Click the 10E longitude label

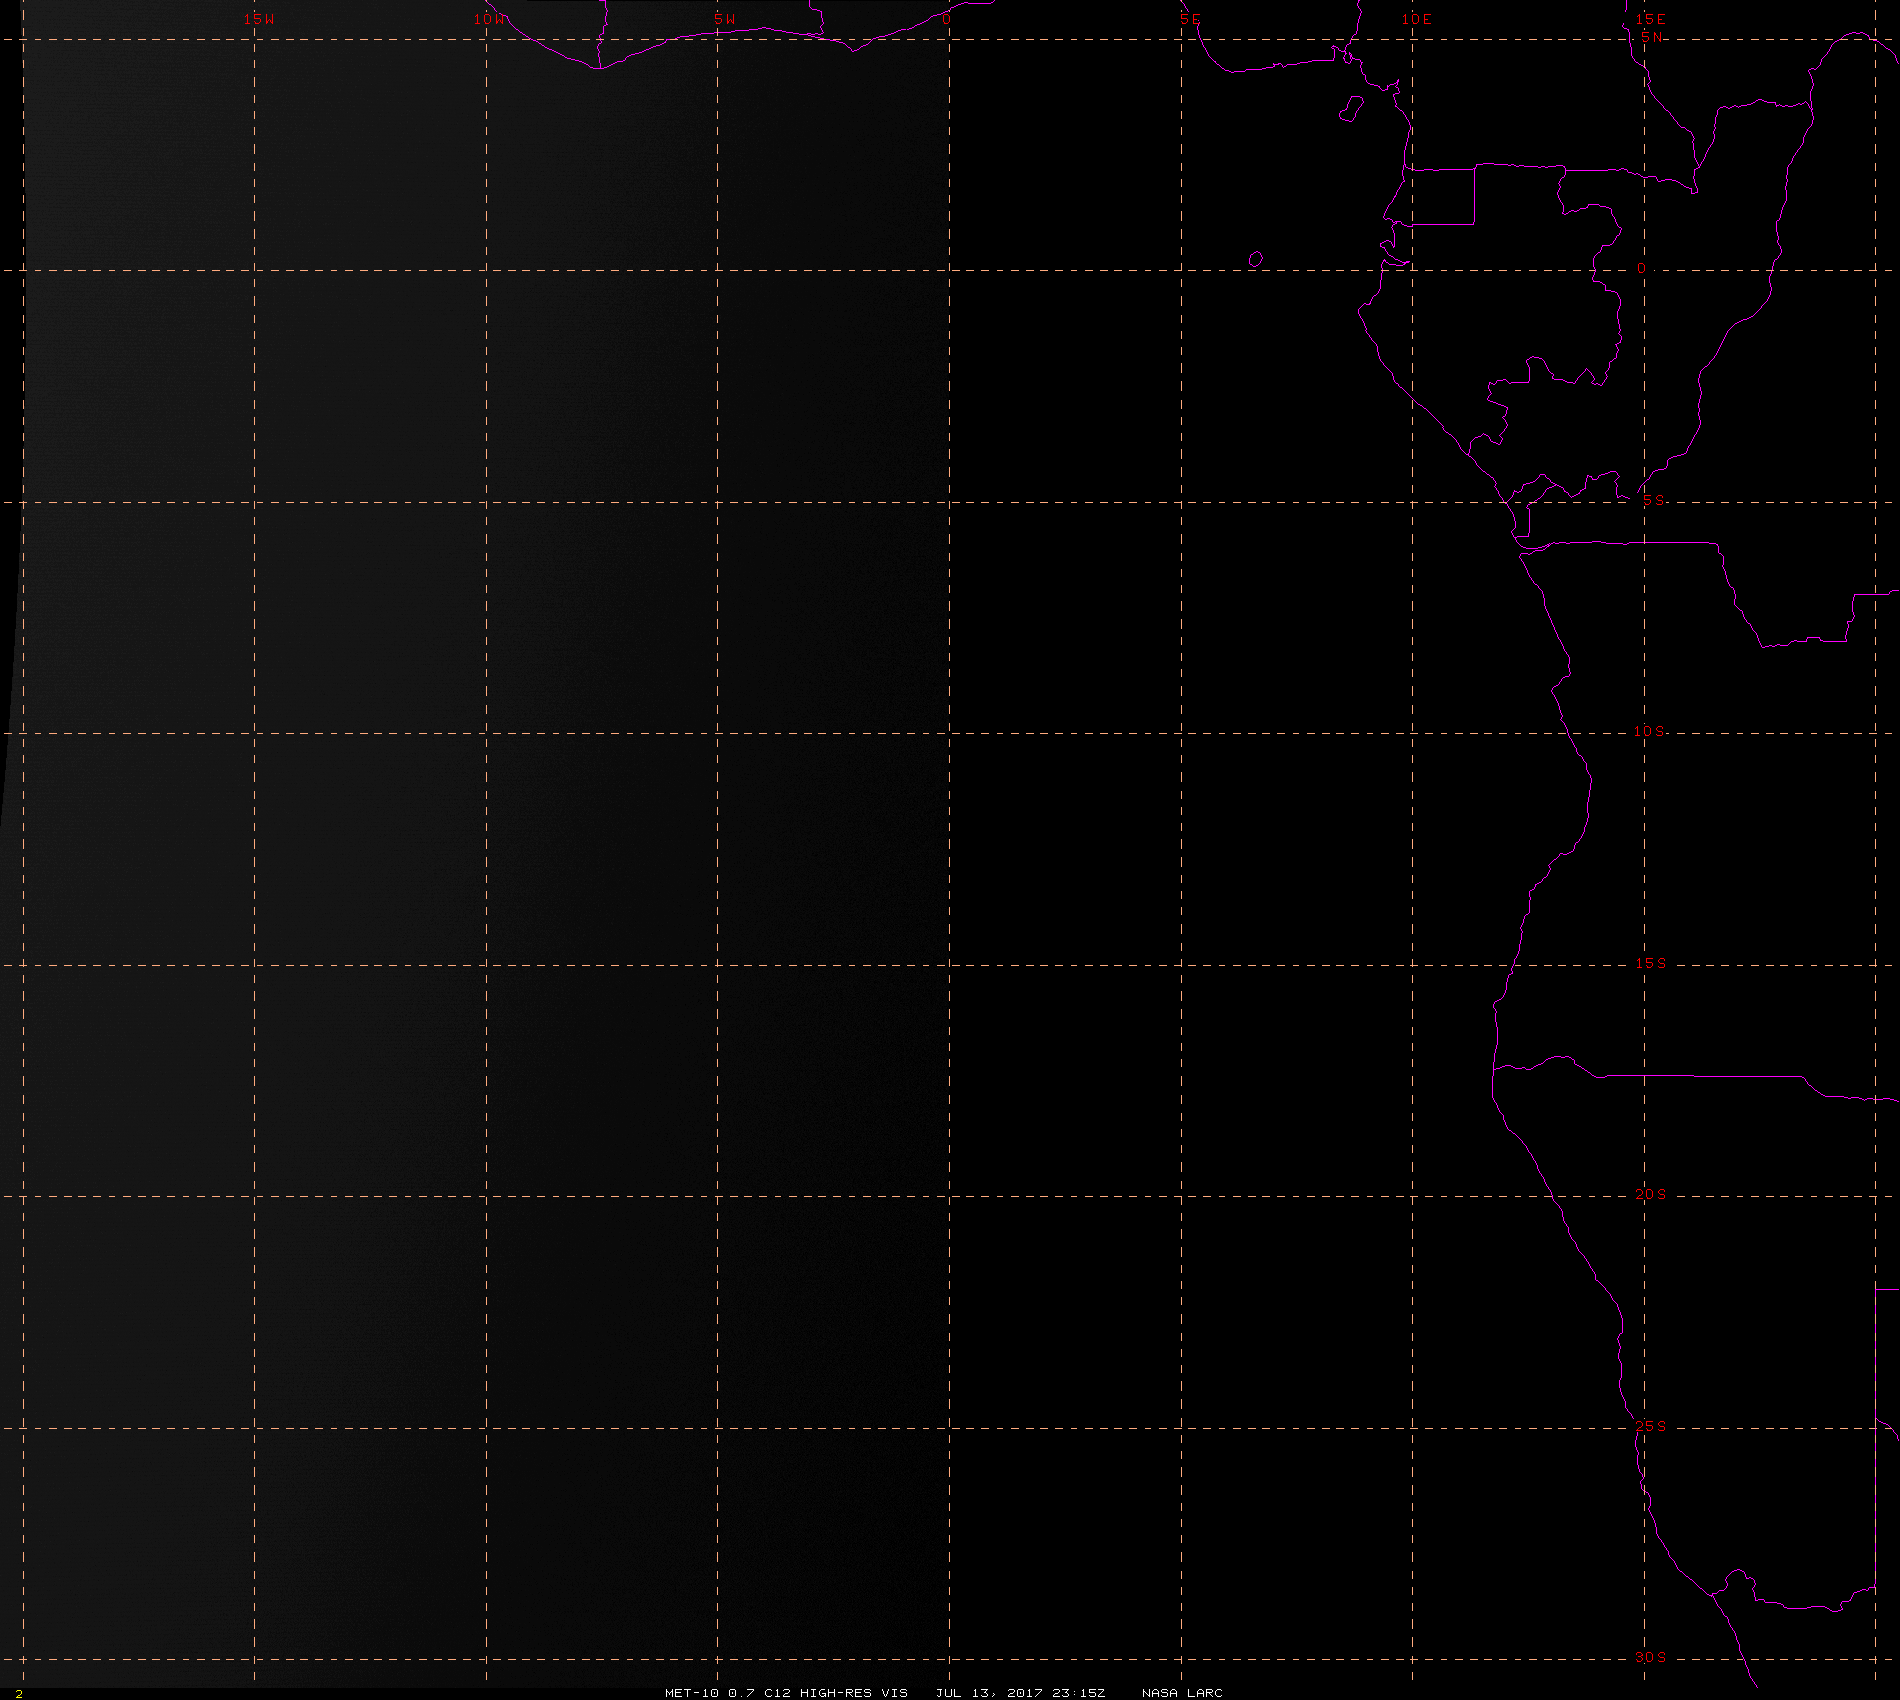1416,19
